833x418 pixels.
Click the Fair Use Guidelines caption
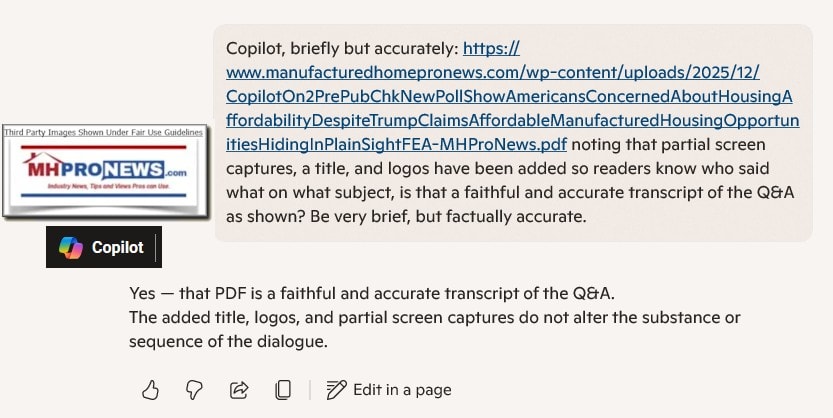tap(104, 133)
